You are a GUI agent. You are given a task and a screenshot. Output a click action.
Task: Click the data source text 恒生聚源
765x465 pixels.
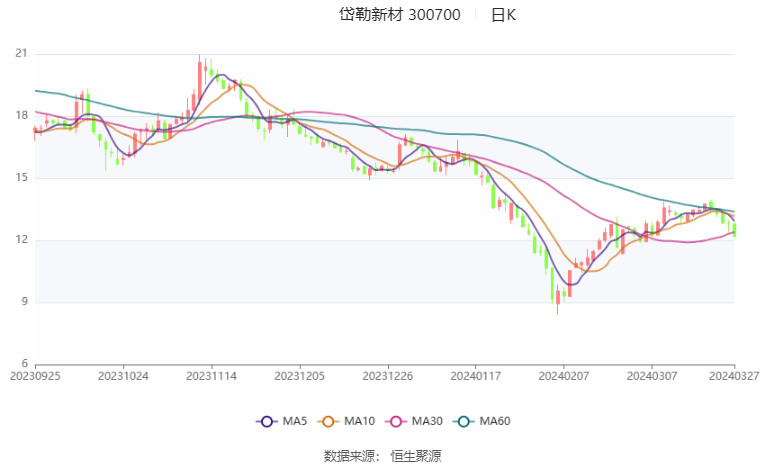click(x=416, y=456)
